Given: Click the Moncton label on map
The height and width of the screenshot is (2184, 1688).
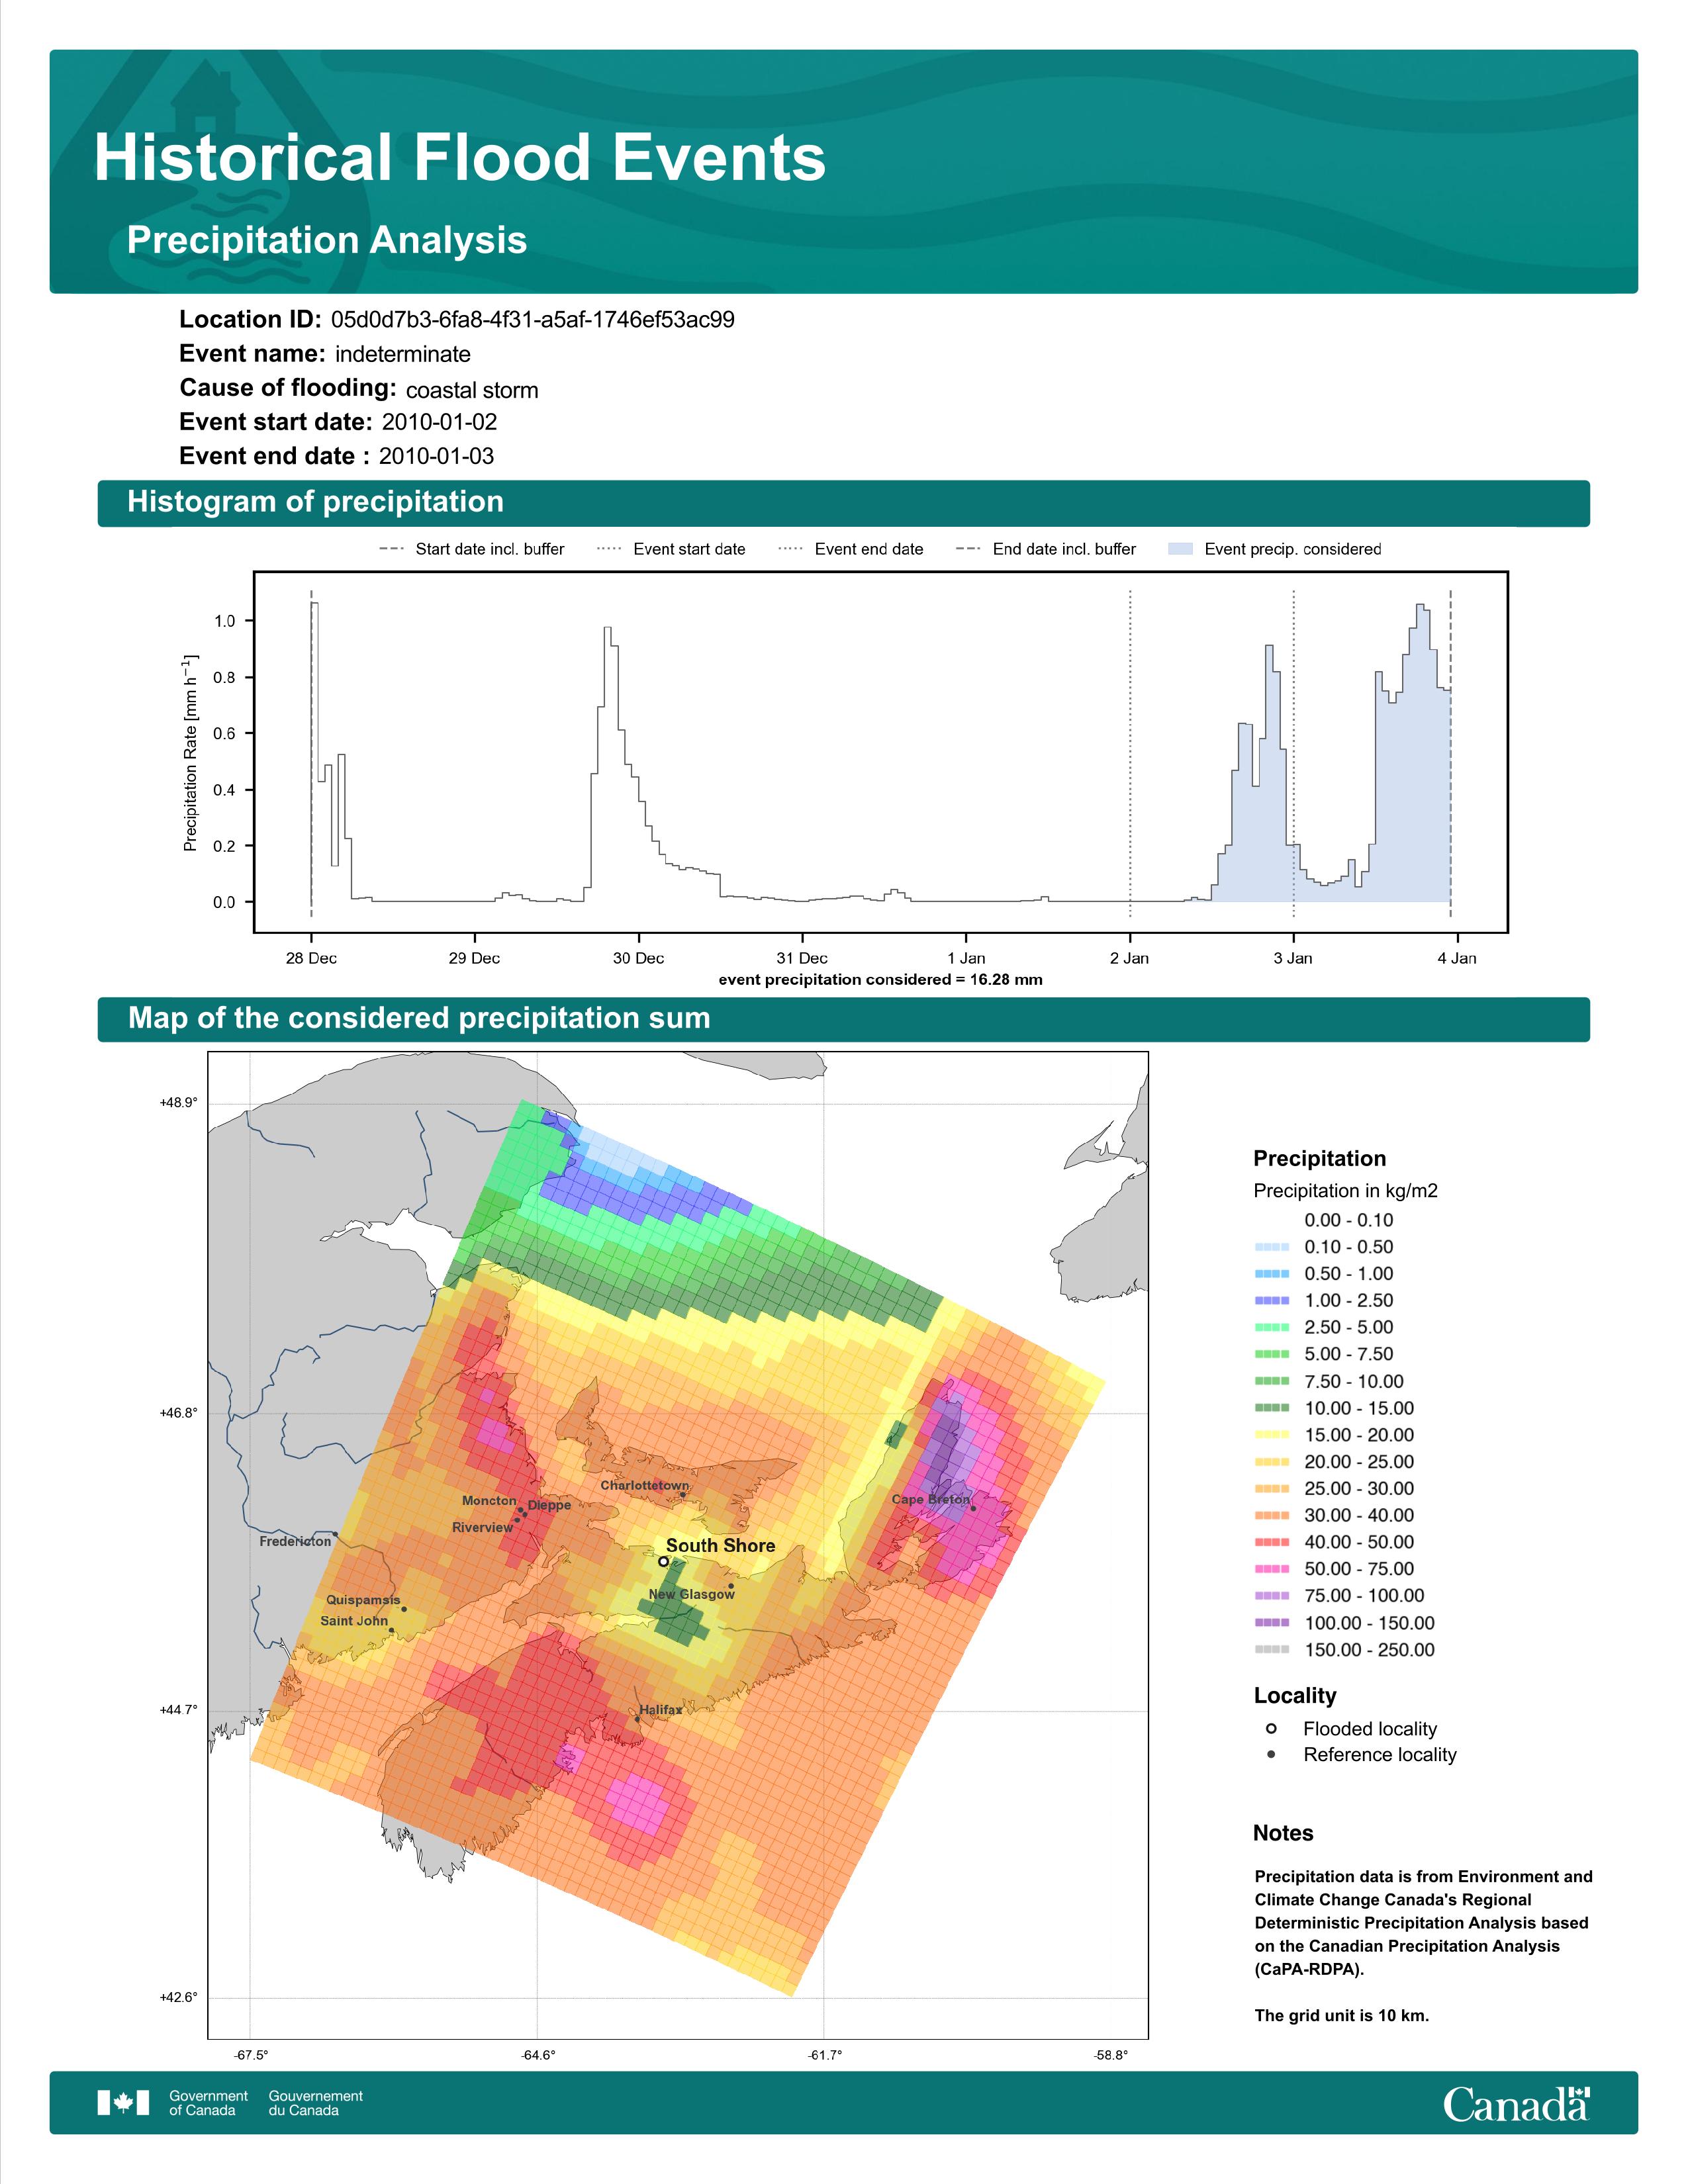Looking at the screenshot, I should coord(489,1500).
